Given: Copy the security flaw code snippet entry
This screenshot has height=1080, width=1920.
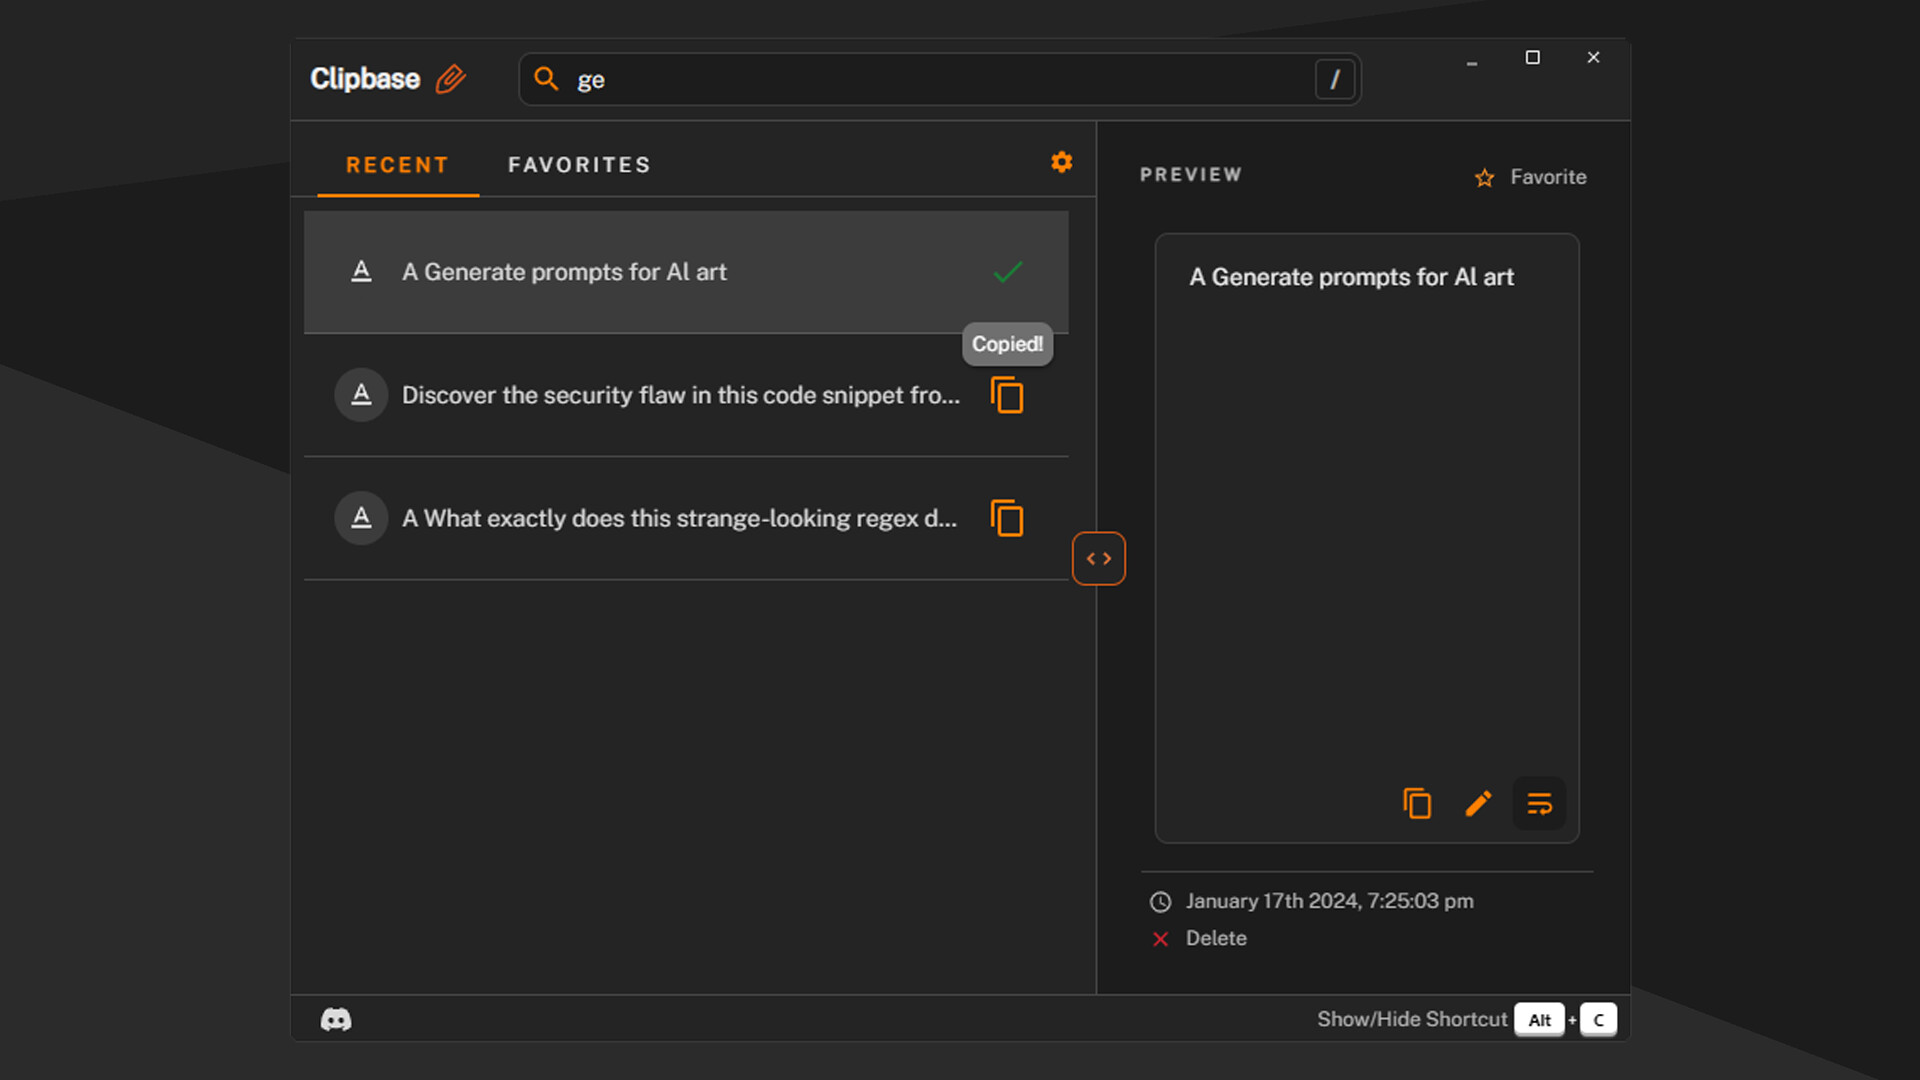Looking at the screenshot, I should (1007, 395).
